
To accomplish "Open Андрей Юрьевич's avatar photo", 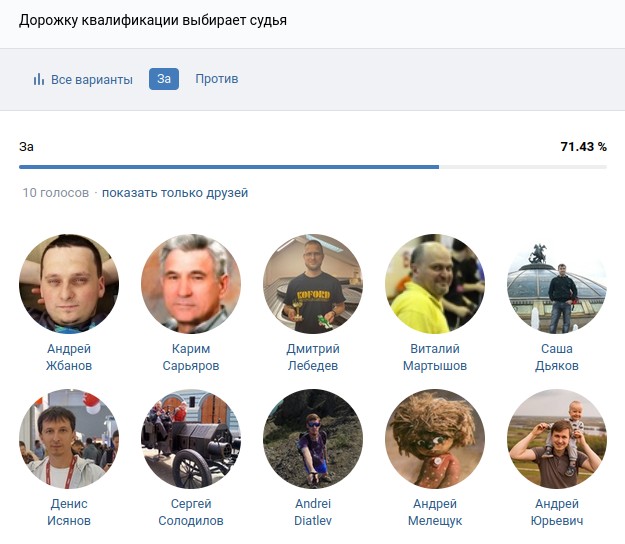I will [557, 439].
